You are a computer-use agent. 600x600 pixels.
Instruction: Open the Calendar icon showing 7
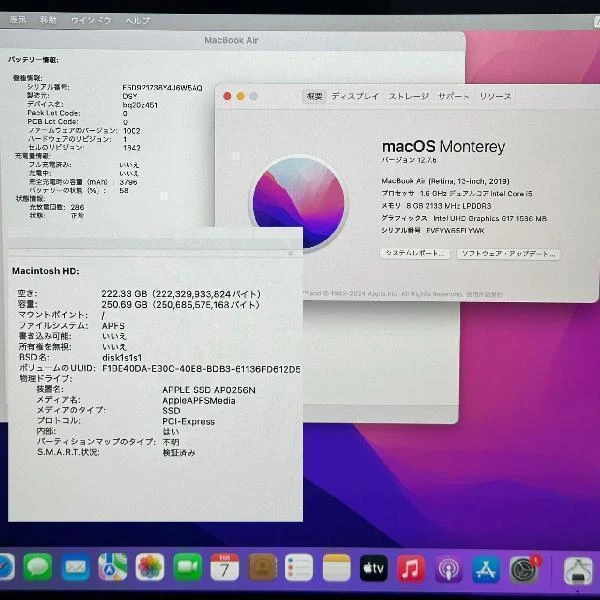tap(225, 567)
